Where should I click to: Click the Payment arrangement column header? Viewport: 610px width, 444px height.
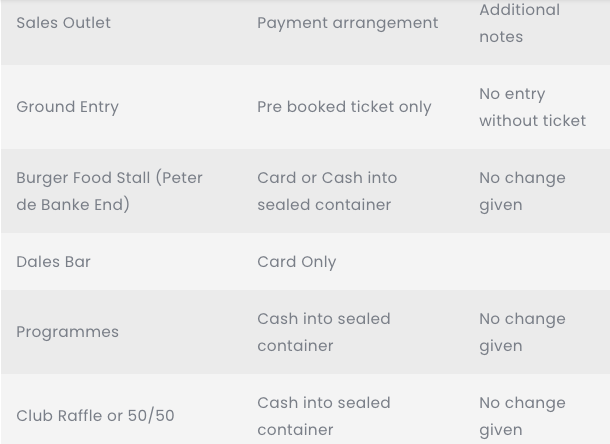tap(347, 23)
